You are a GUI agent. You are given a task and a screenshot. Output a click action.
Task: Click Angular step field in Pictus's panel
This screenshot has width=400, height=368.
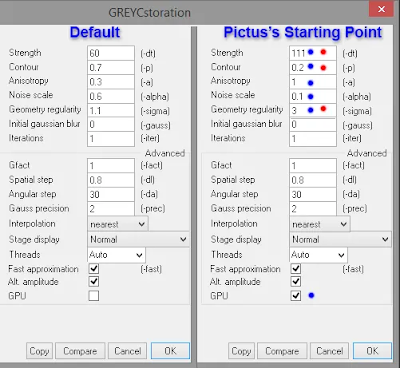313,194
